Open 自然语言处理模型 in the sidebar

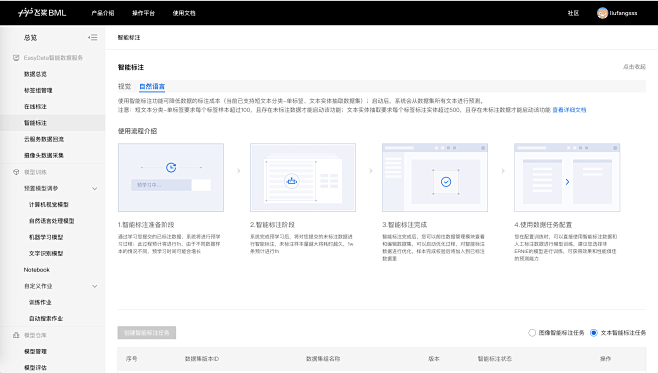tap(52, 221)
